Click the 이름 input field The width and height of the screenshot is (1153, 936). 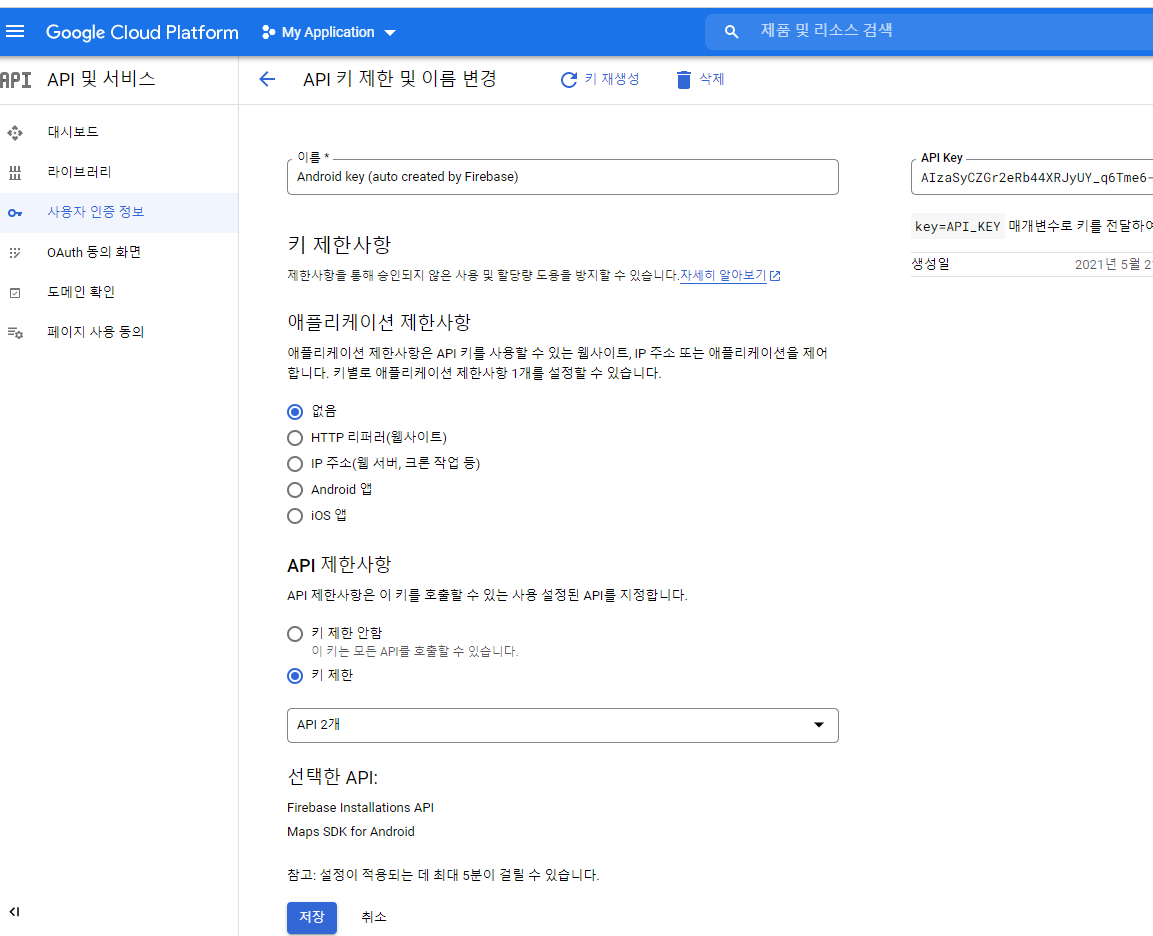click(x=563, y=177)
